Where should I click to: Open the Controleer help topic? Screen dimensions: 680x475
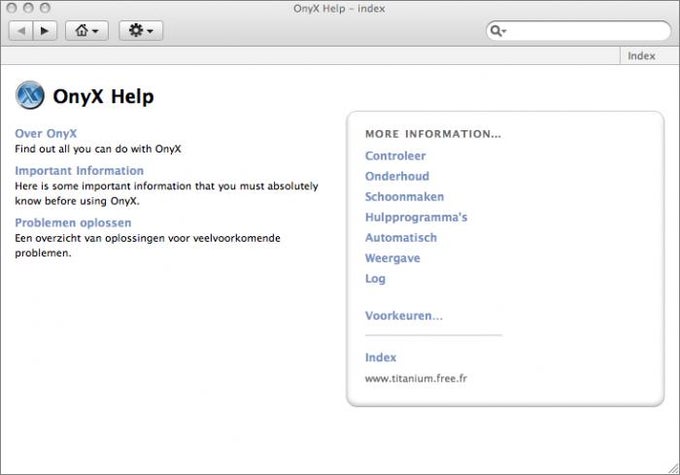point(395,156)
